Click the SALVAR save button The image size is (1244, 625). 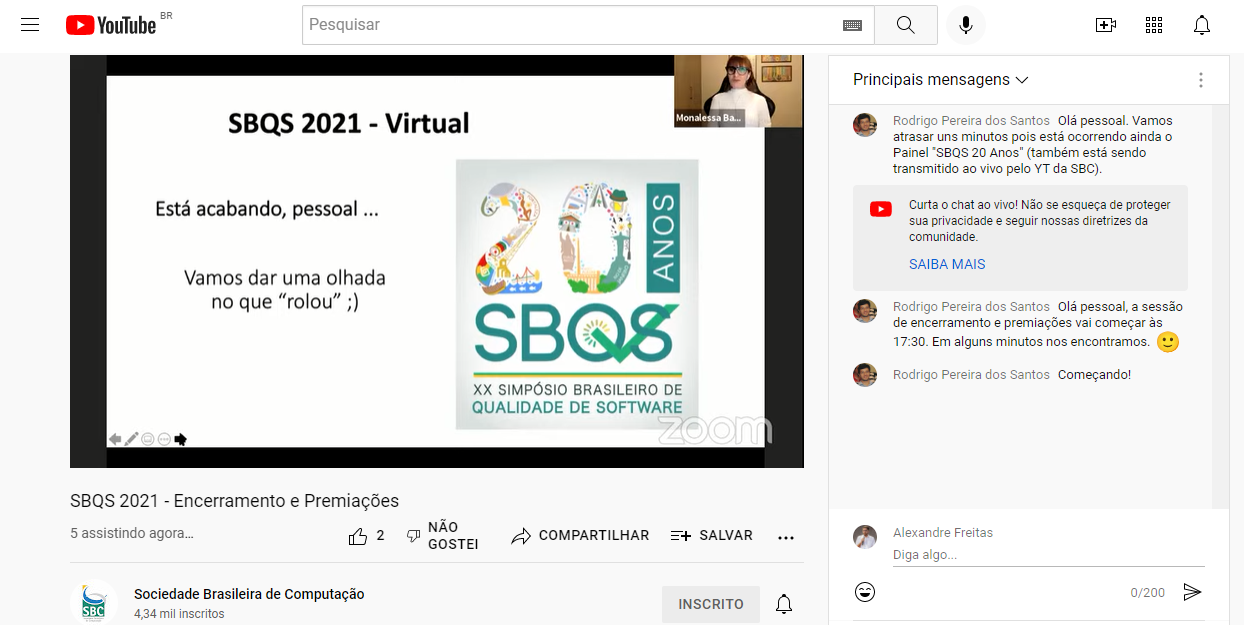(x=712, y=536)
